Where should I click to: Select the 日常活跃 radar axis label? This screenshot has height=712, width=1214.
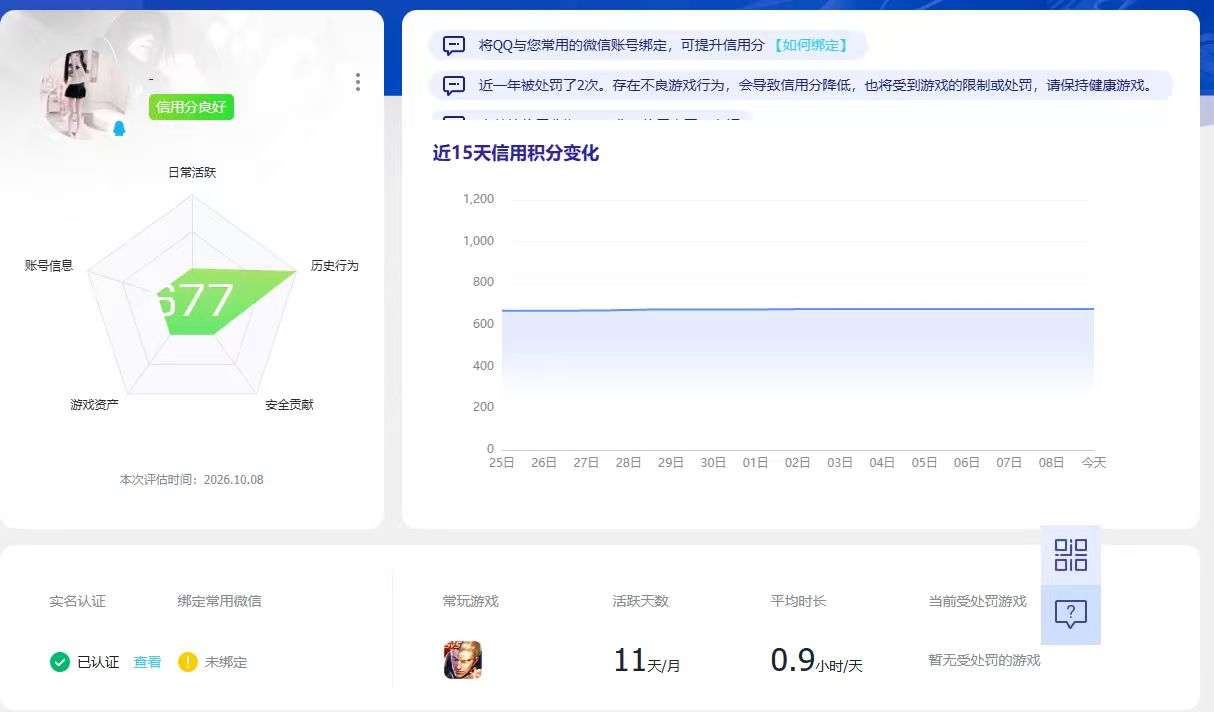click(x=192, y=172)
